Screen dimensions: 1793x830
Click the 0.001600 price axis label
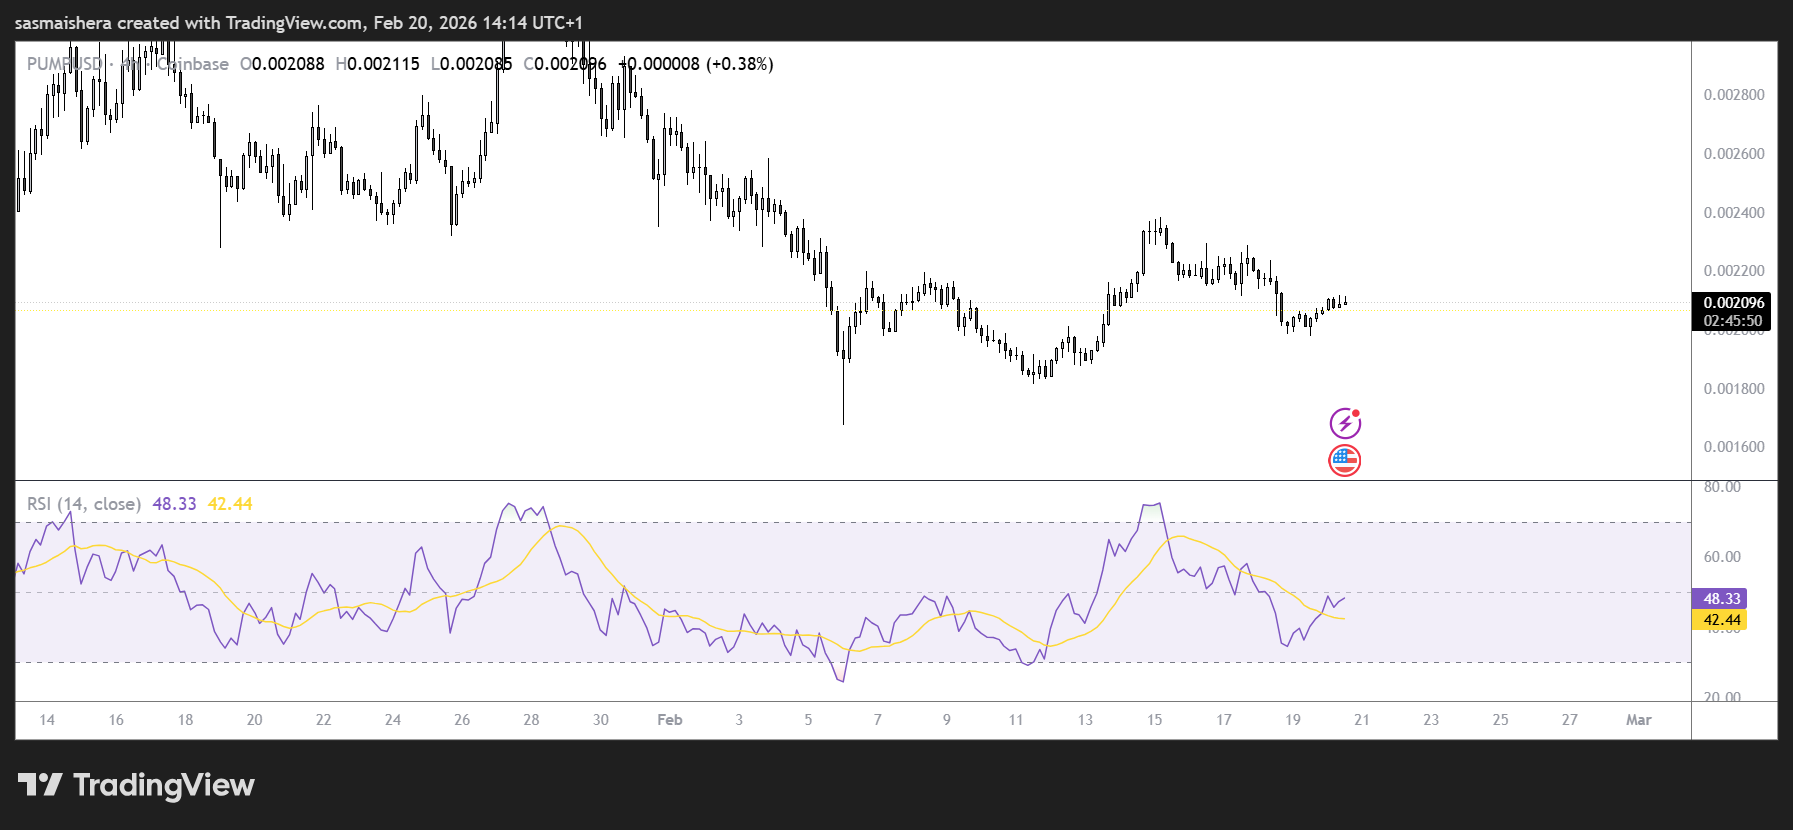point(1734,447)
